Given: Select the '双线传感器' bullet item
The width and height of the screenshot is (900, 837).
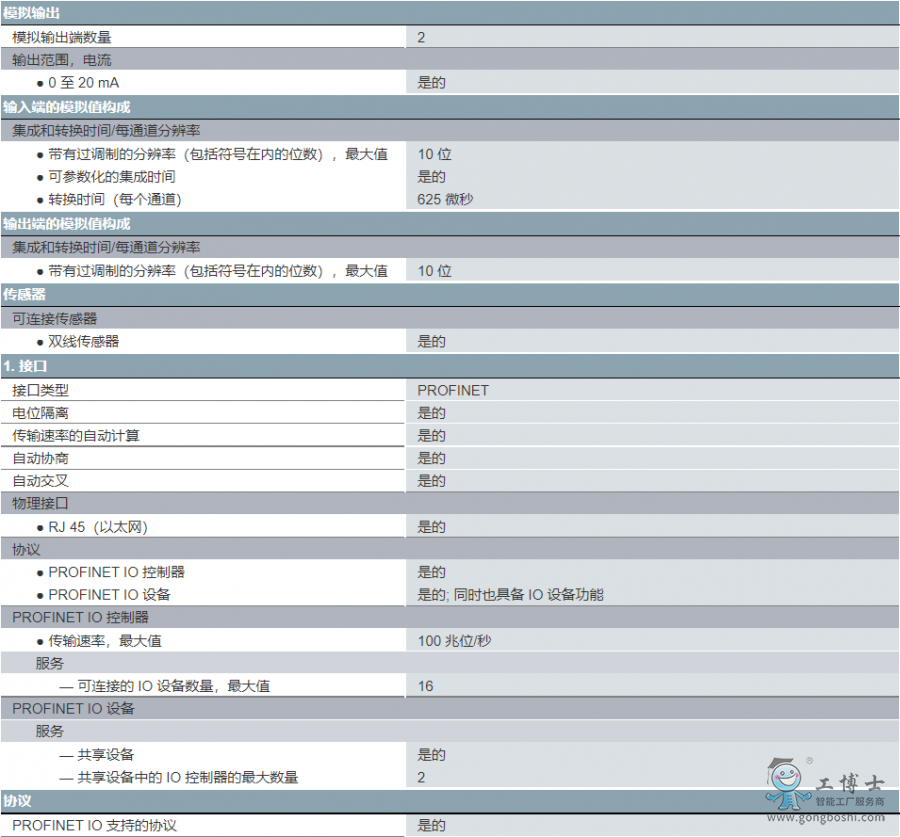Looking at the screenshot, I should click(x=83, y=342).
